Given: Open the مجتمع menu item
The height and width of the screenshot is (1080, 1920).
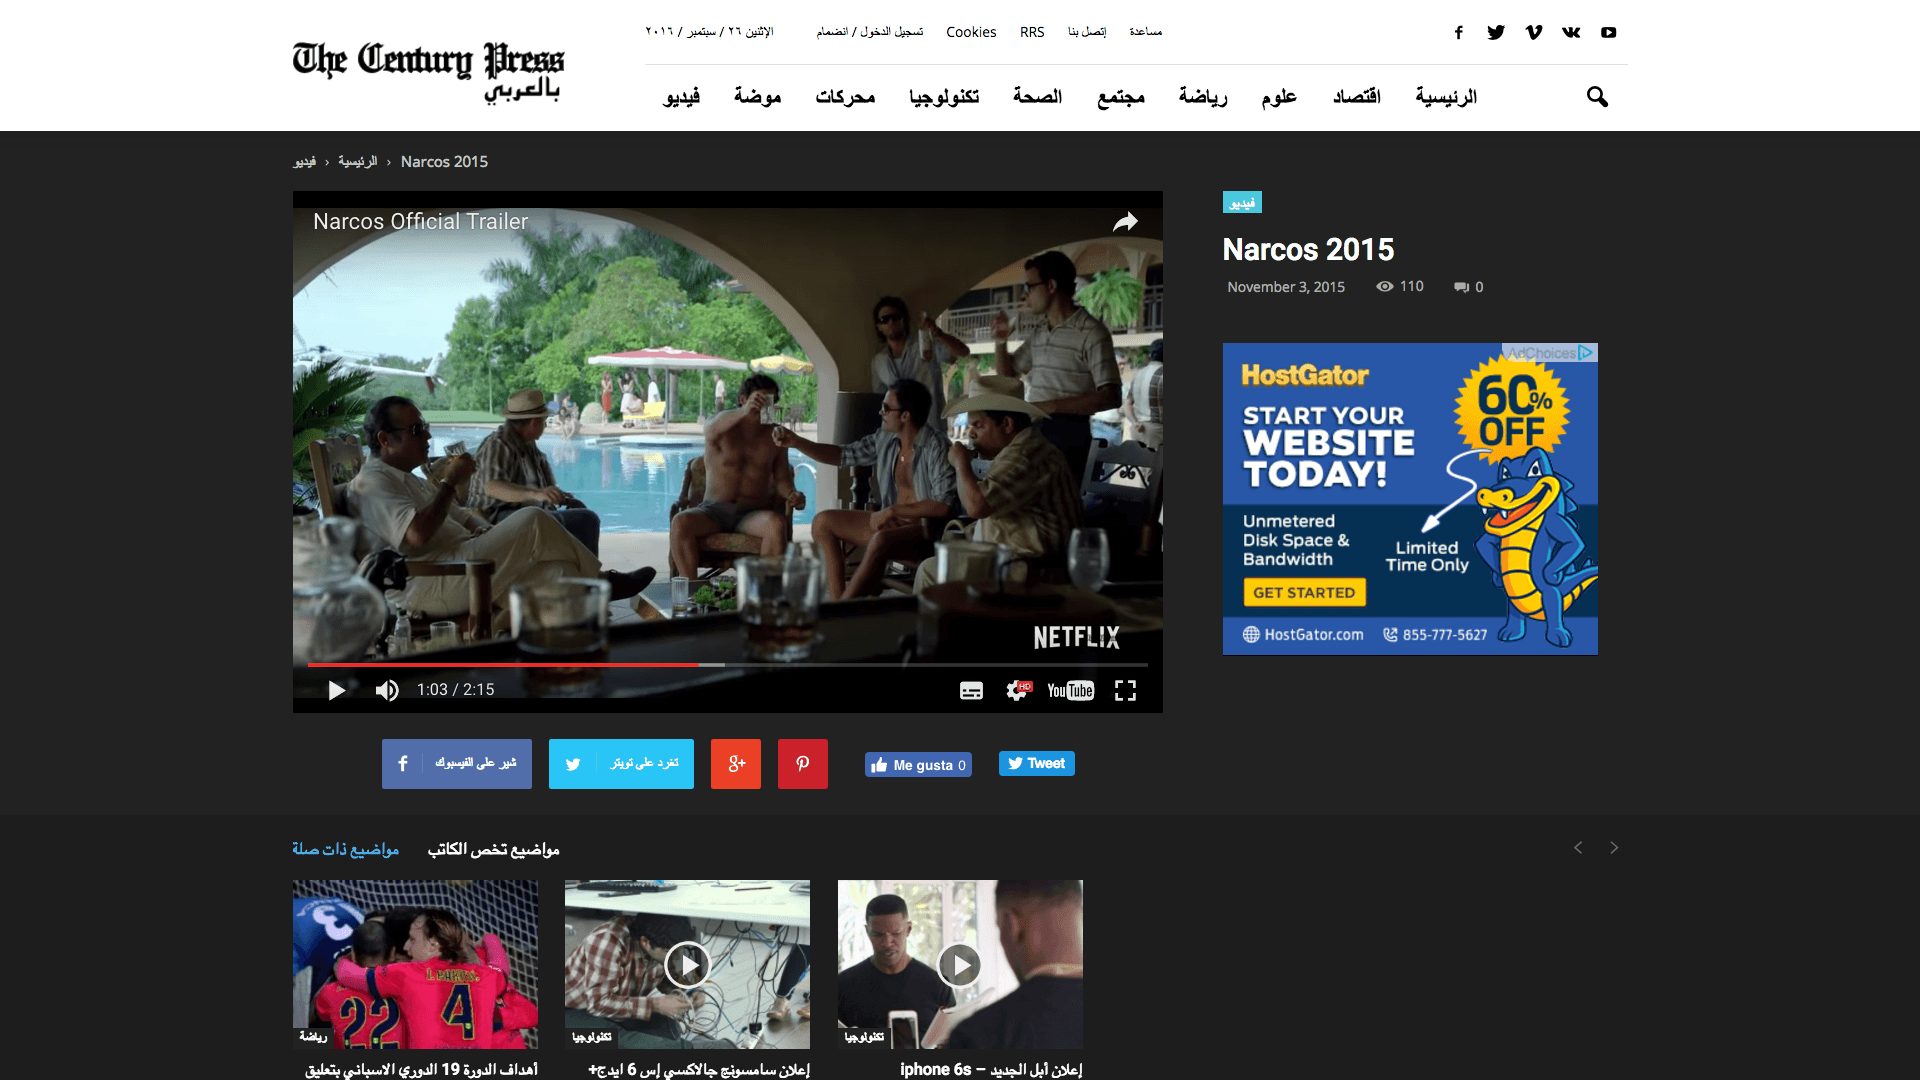Looking at the screenshot, I should pos(1121,97).
